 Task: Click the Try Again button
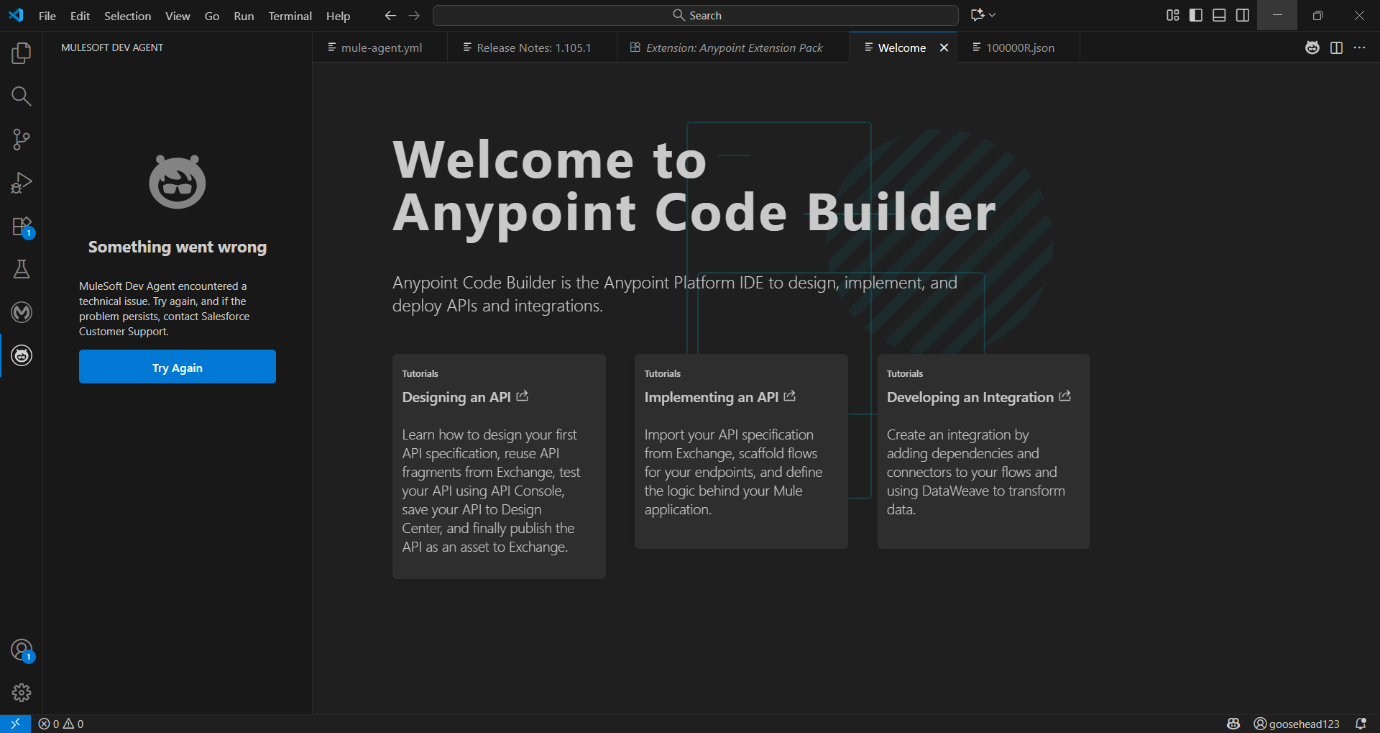177,367
